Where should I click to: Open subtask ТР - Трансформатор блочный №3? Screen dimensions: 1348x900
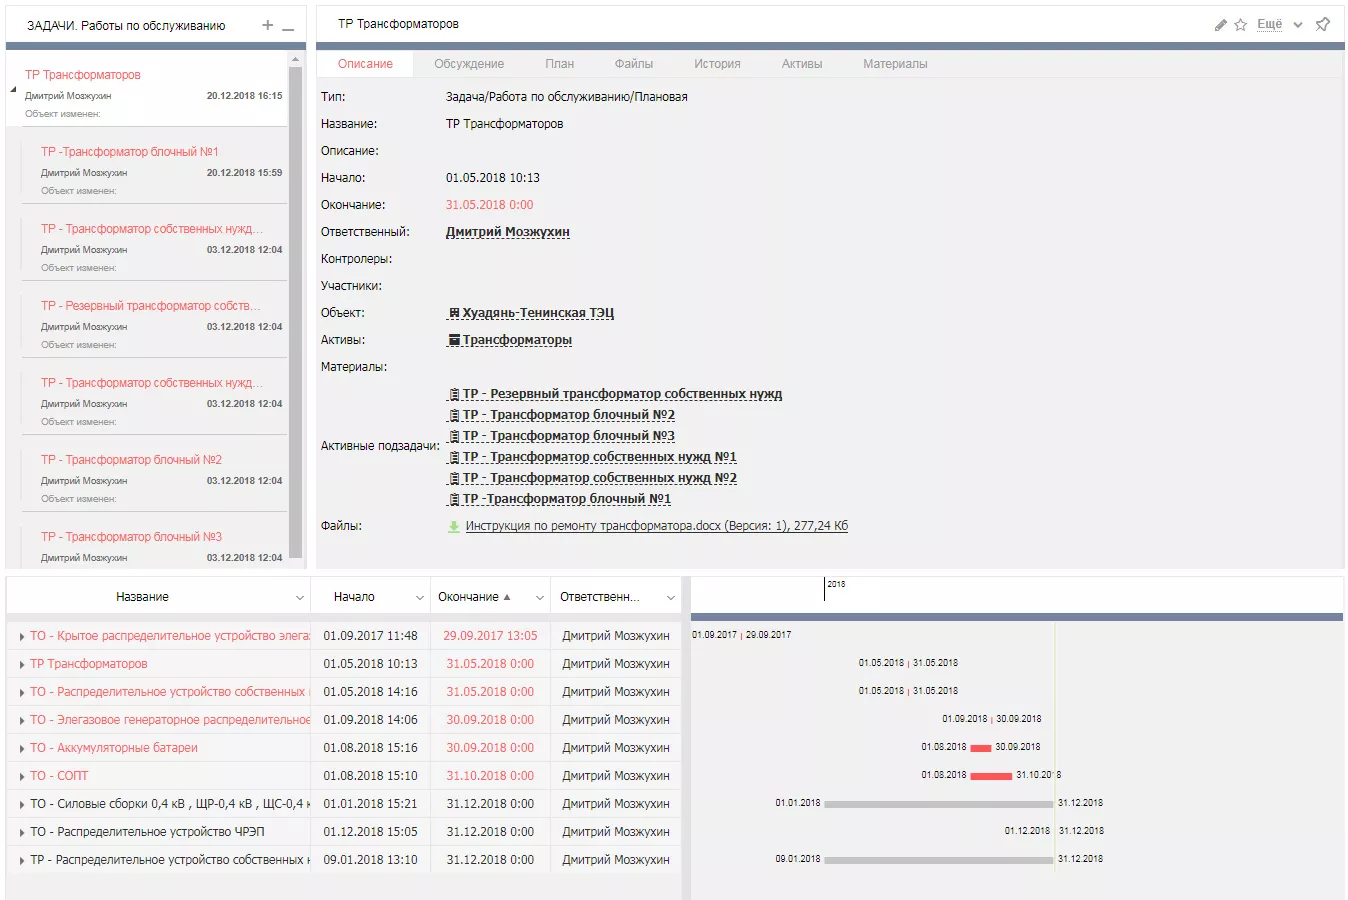567,436
